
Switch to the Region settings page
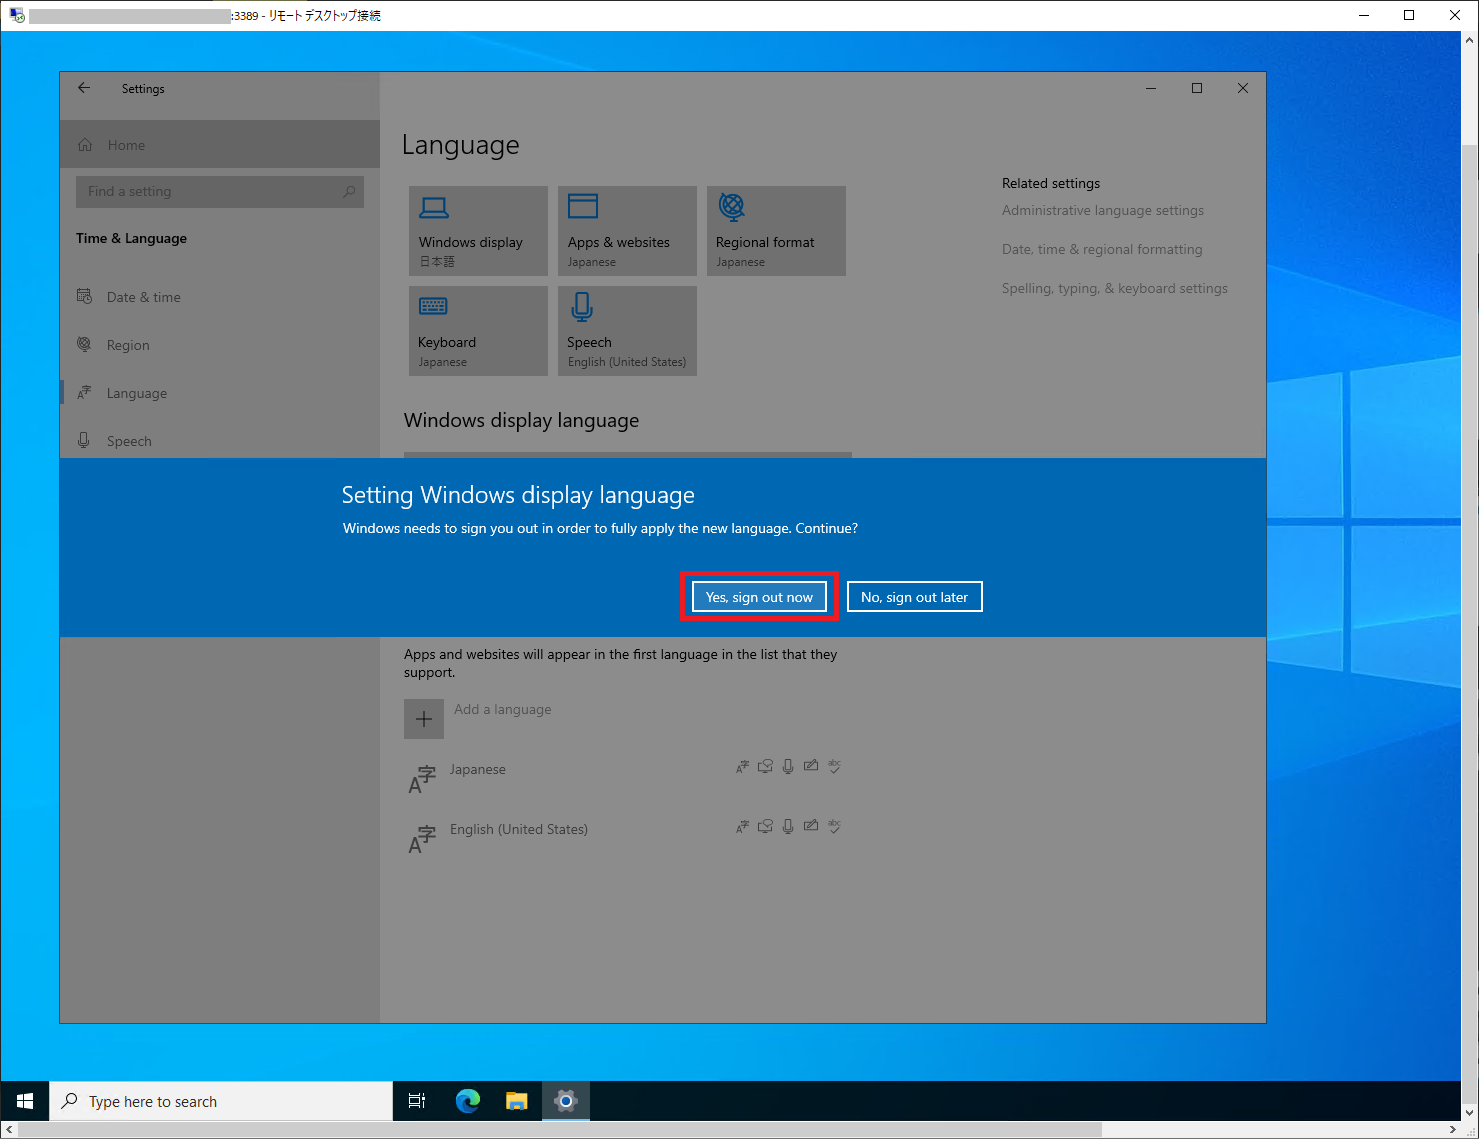pyautogui.click(x=127, y=344)
